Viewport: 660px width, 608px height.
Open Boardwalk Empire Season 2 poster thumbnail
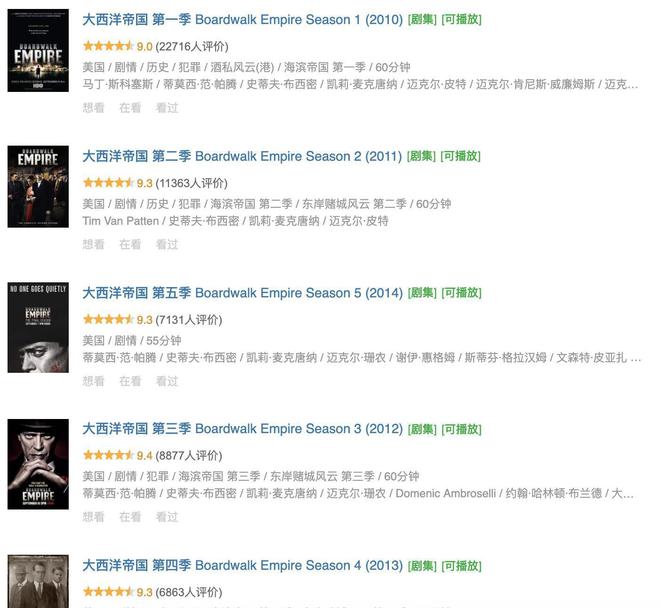click(38, 187)
